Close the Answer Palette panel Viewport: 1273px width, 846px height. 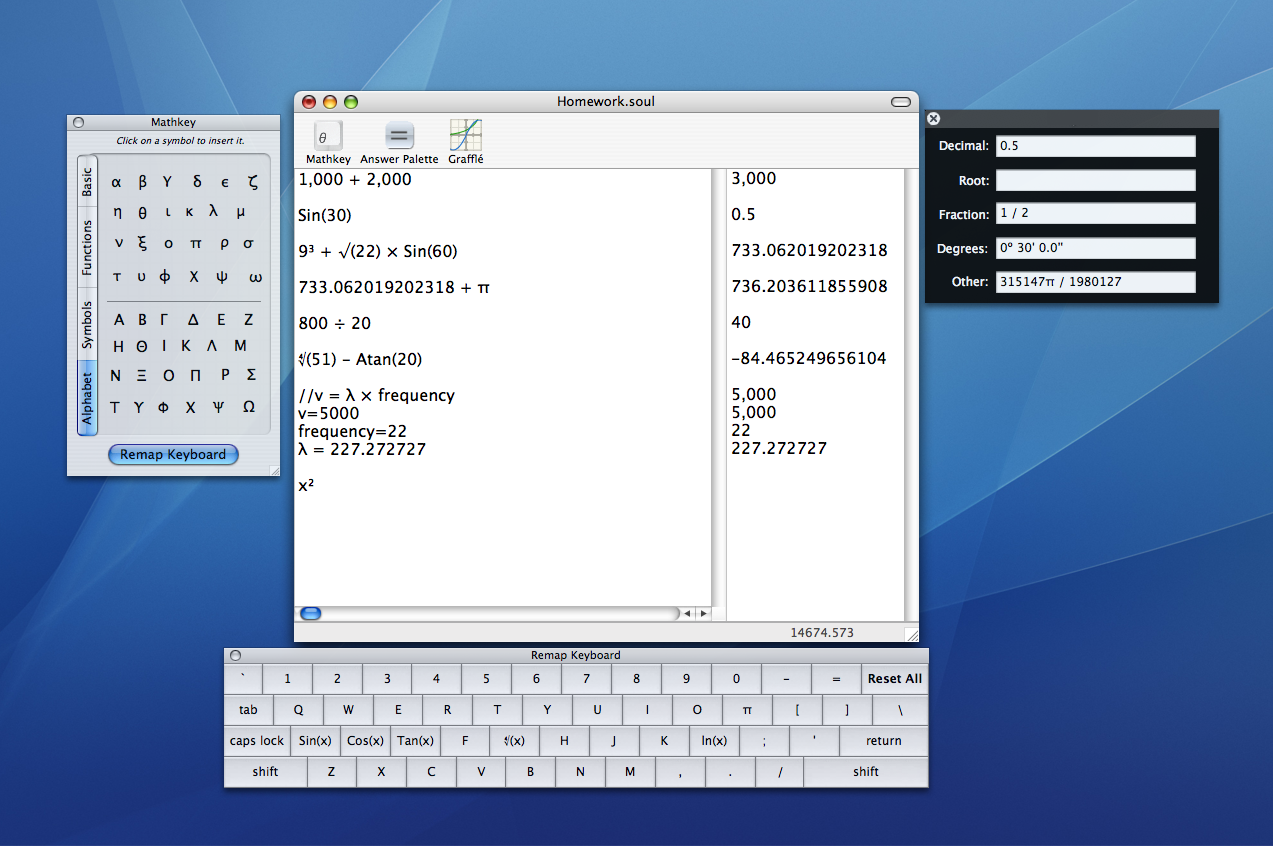click(x=934, y=118)
